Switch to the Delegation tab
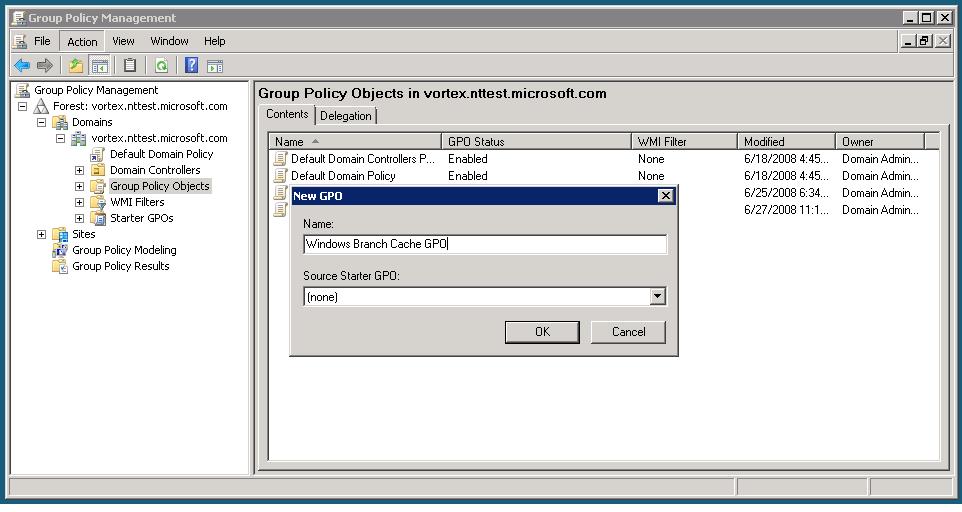Screen dimensions: 962x512 coord(346,116)
